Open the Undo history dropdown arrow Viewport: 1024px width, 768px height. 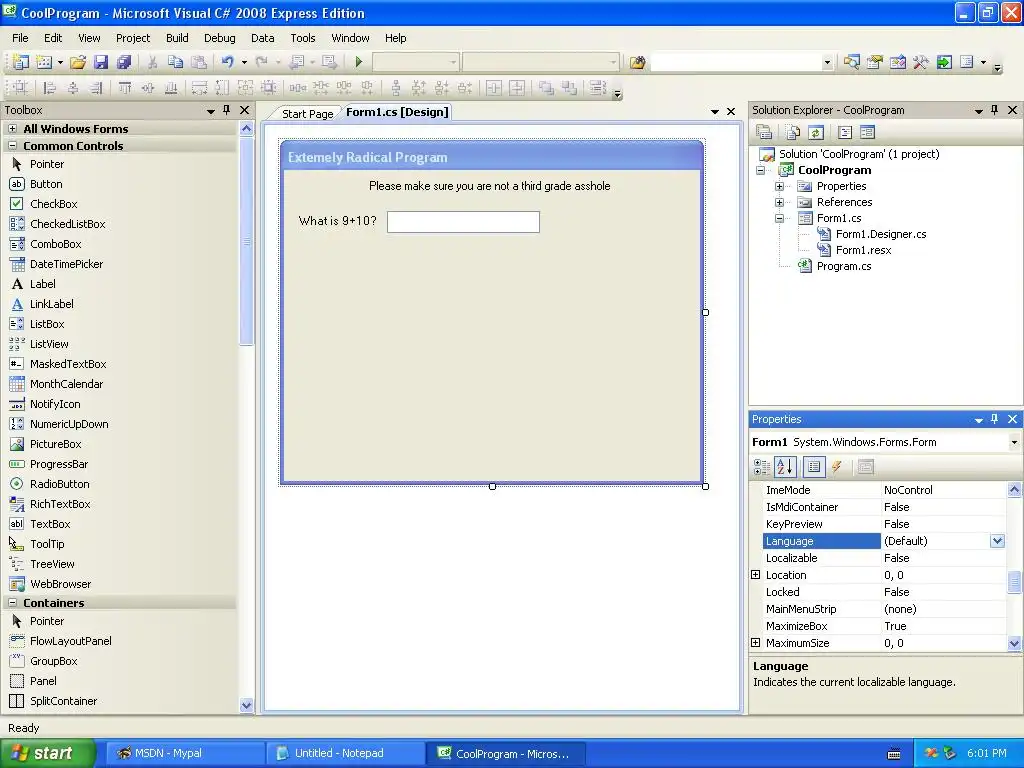(244, 62)
